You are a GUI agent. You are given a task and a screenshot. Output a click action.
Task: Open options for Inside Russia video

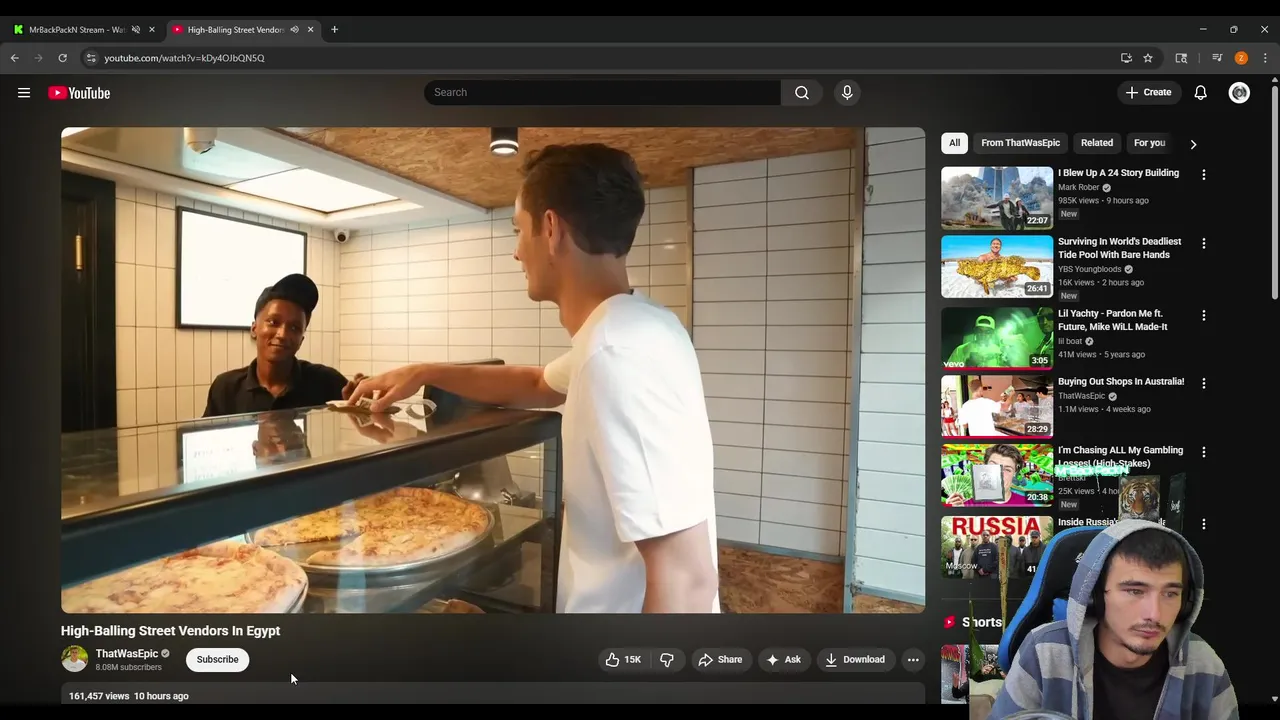click(x=1204, y=524)
